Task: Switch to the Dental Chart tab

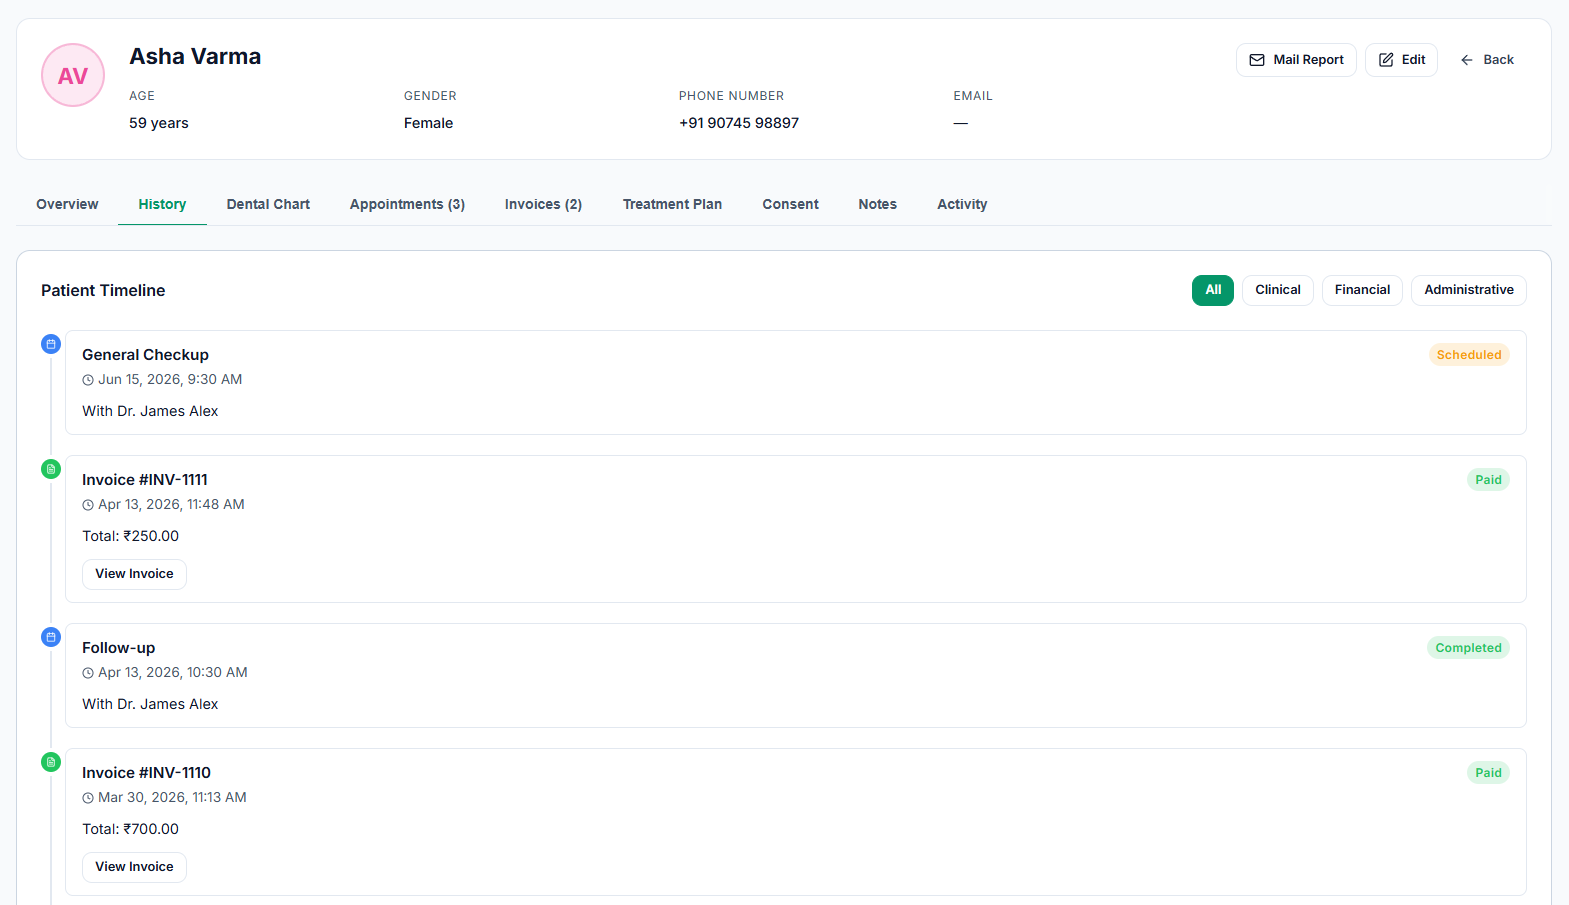Action: pyautogui.click(x=268, y=204)
